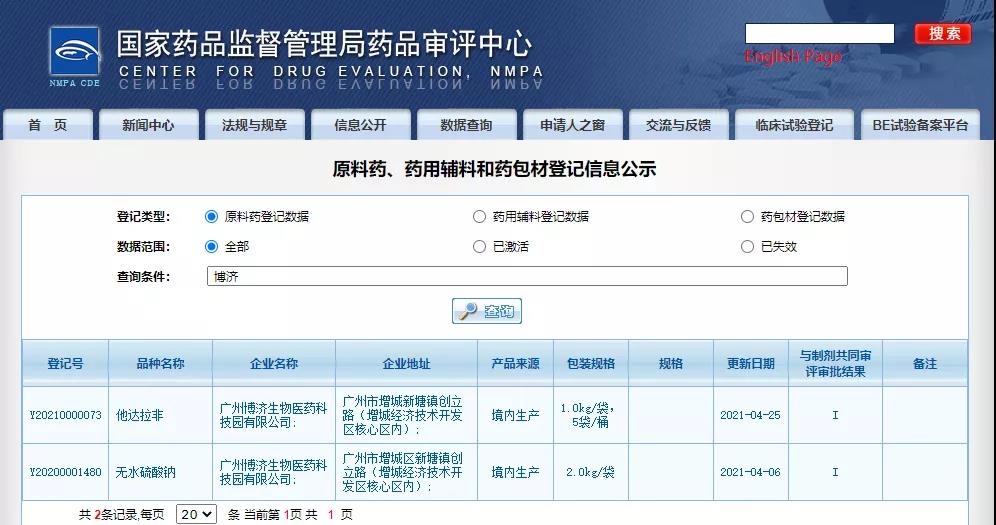The image size is (996, 525).
Task: Open the per-page records dropdown
Action: click(196, 514)
